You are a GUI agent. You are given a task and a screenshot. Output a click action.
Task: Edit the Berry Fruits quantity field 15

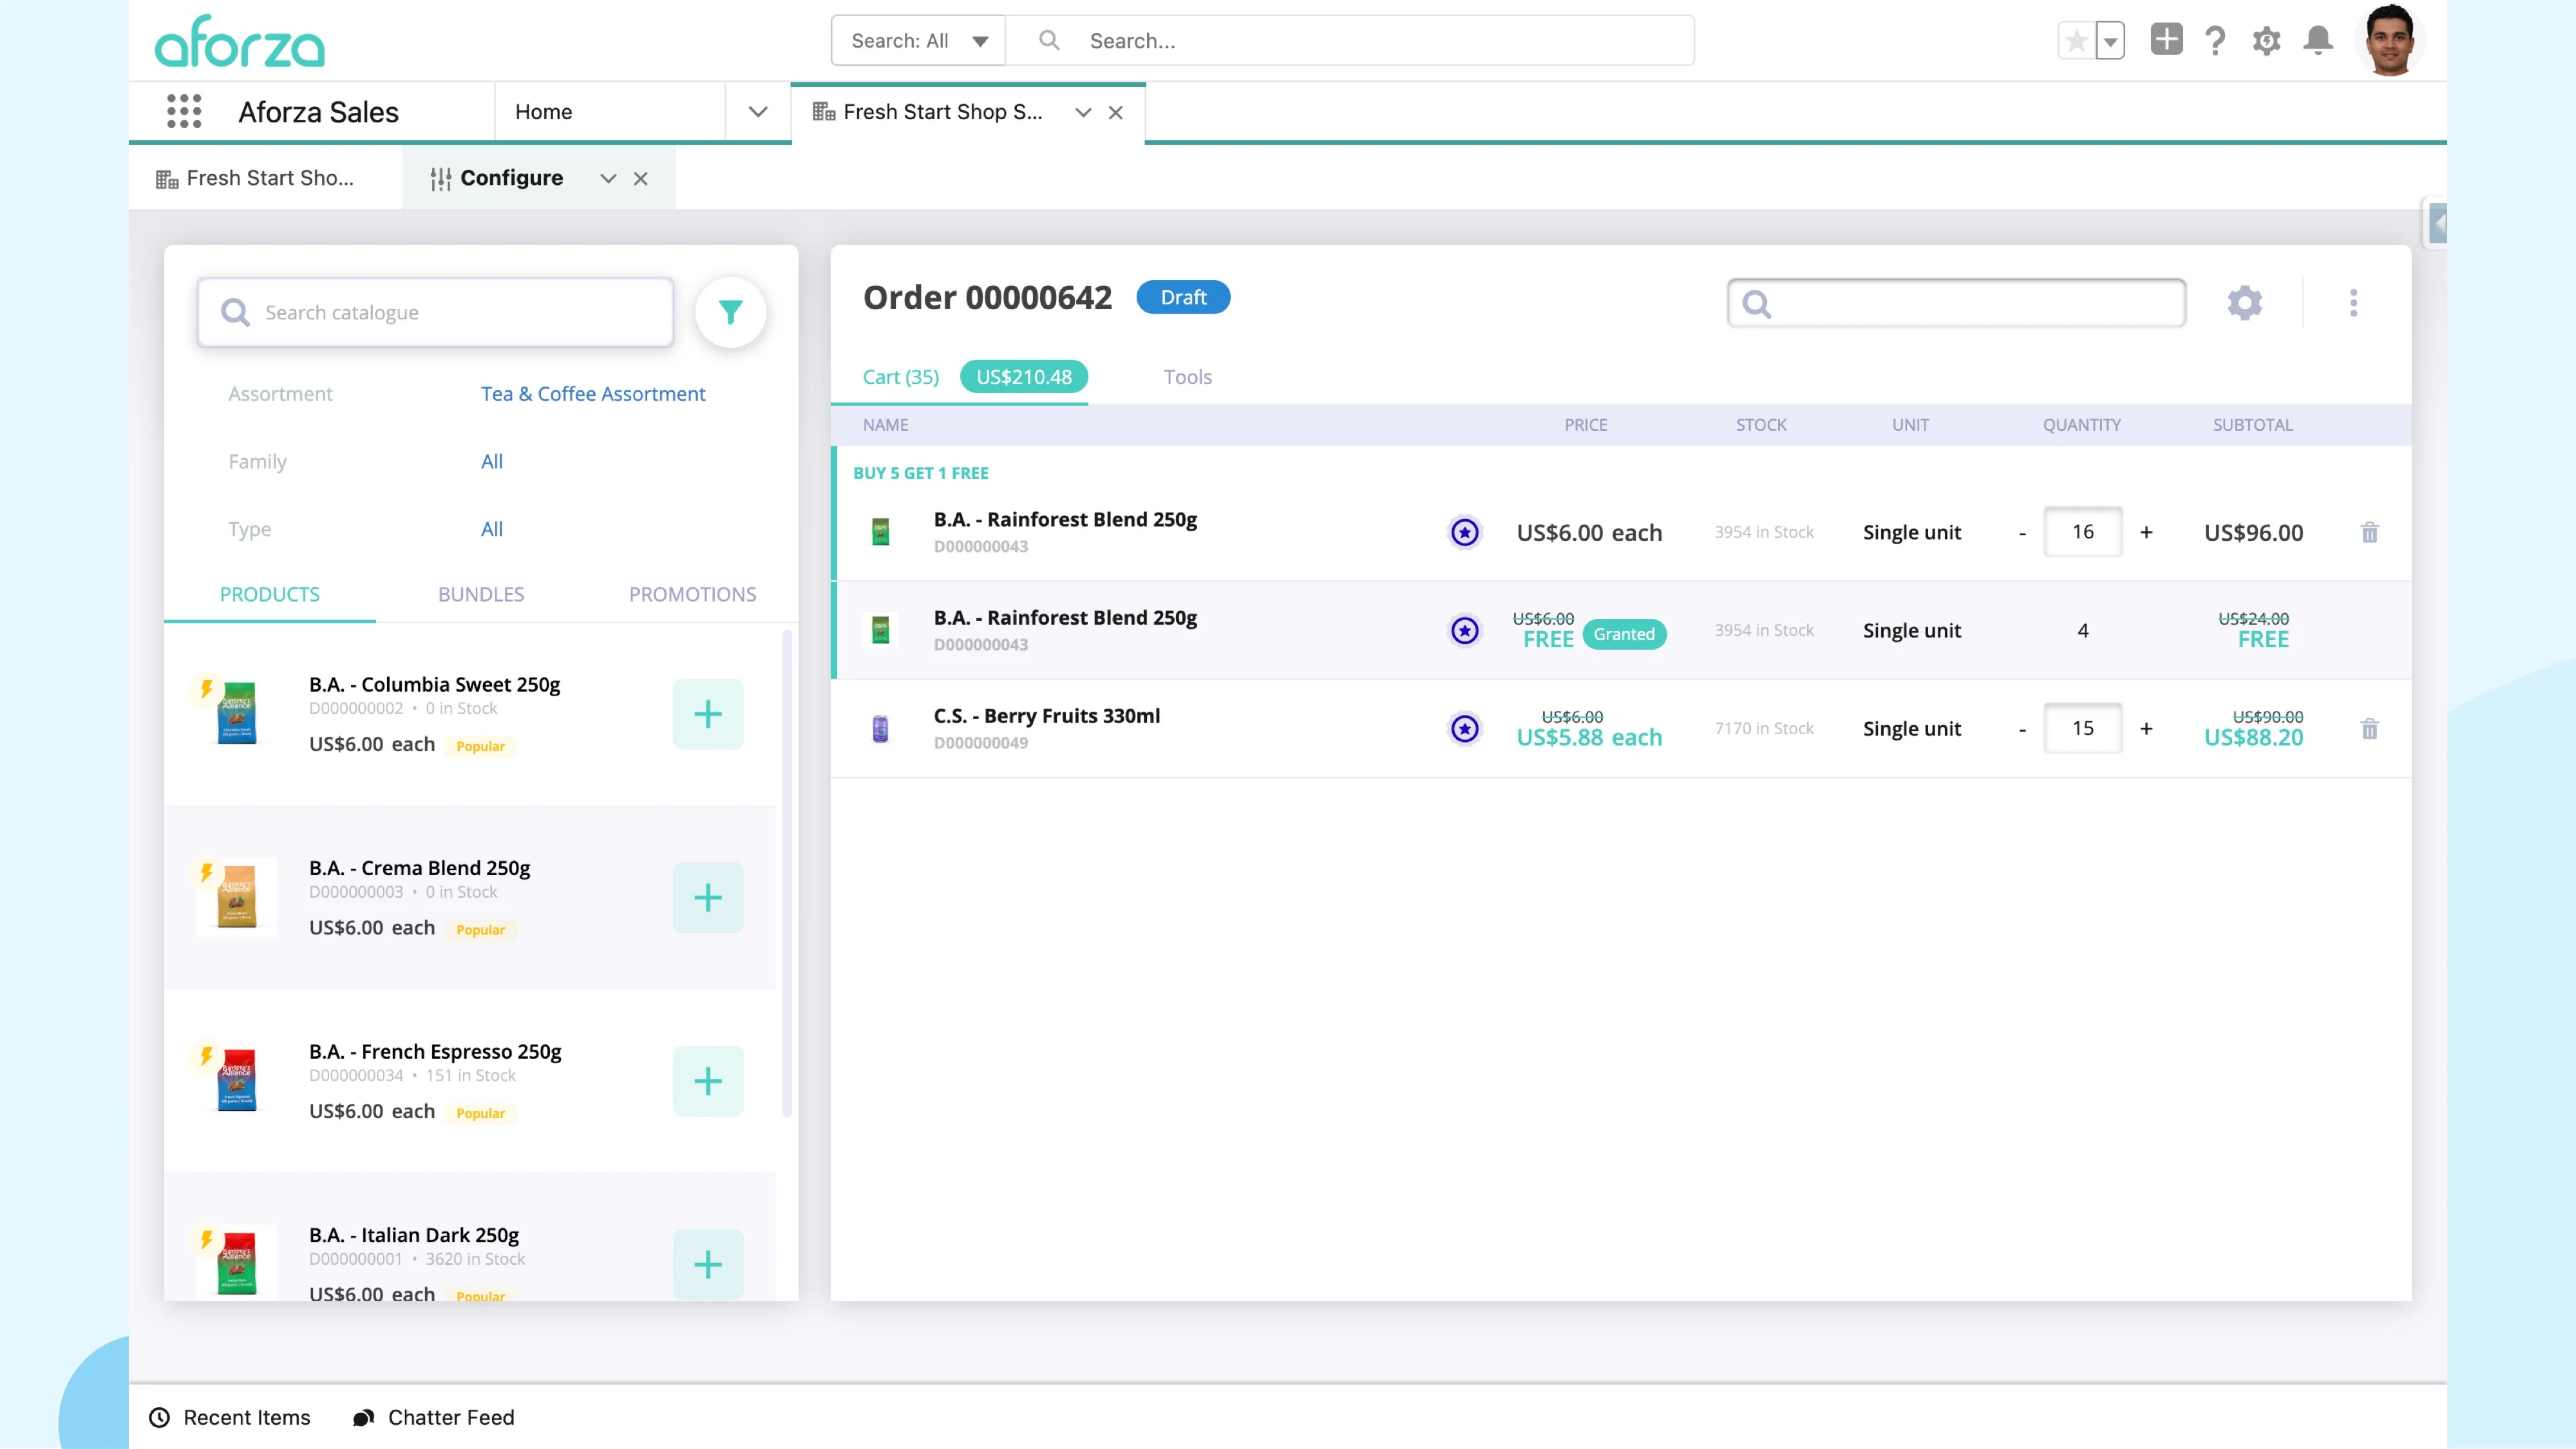(x=2083, y=728)
